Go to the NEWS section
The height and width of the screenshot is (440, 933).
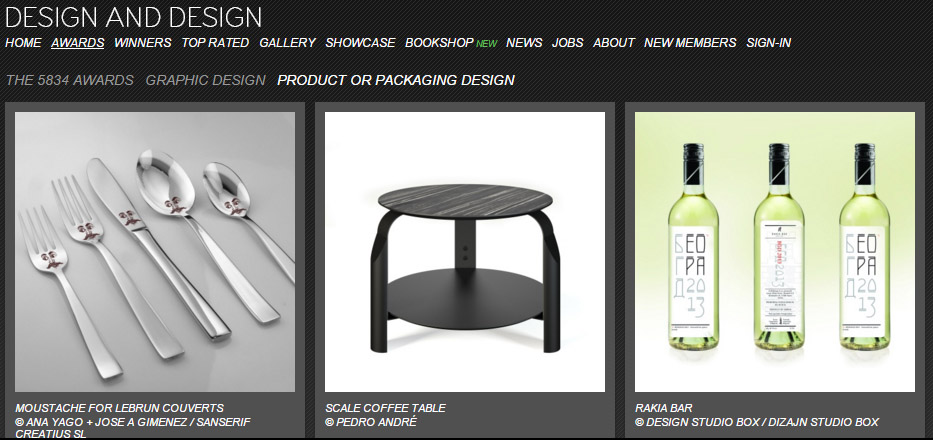[x=524, y=43]
